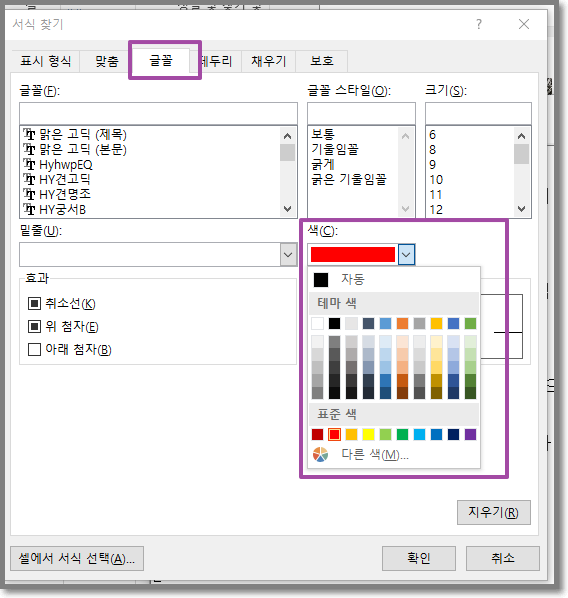Viewport: 568px width, 598px height.
Task: Pick the orange theme color swatch
Action: pyautogui.click(x=402, y=323)
